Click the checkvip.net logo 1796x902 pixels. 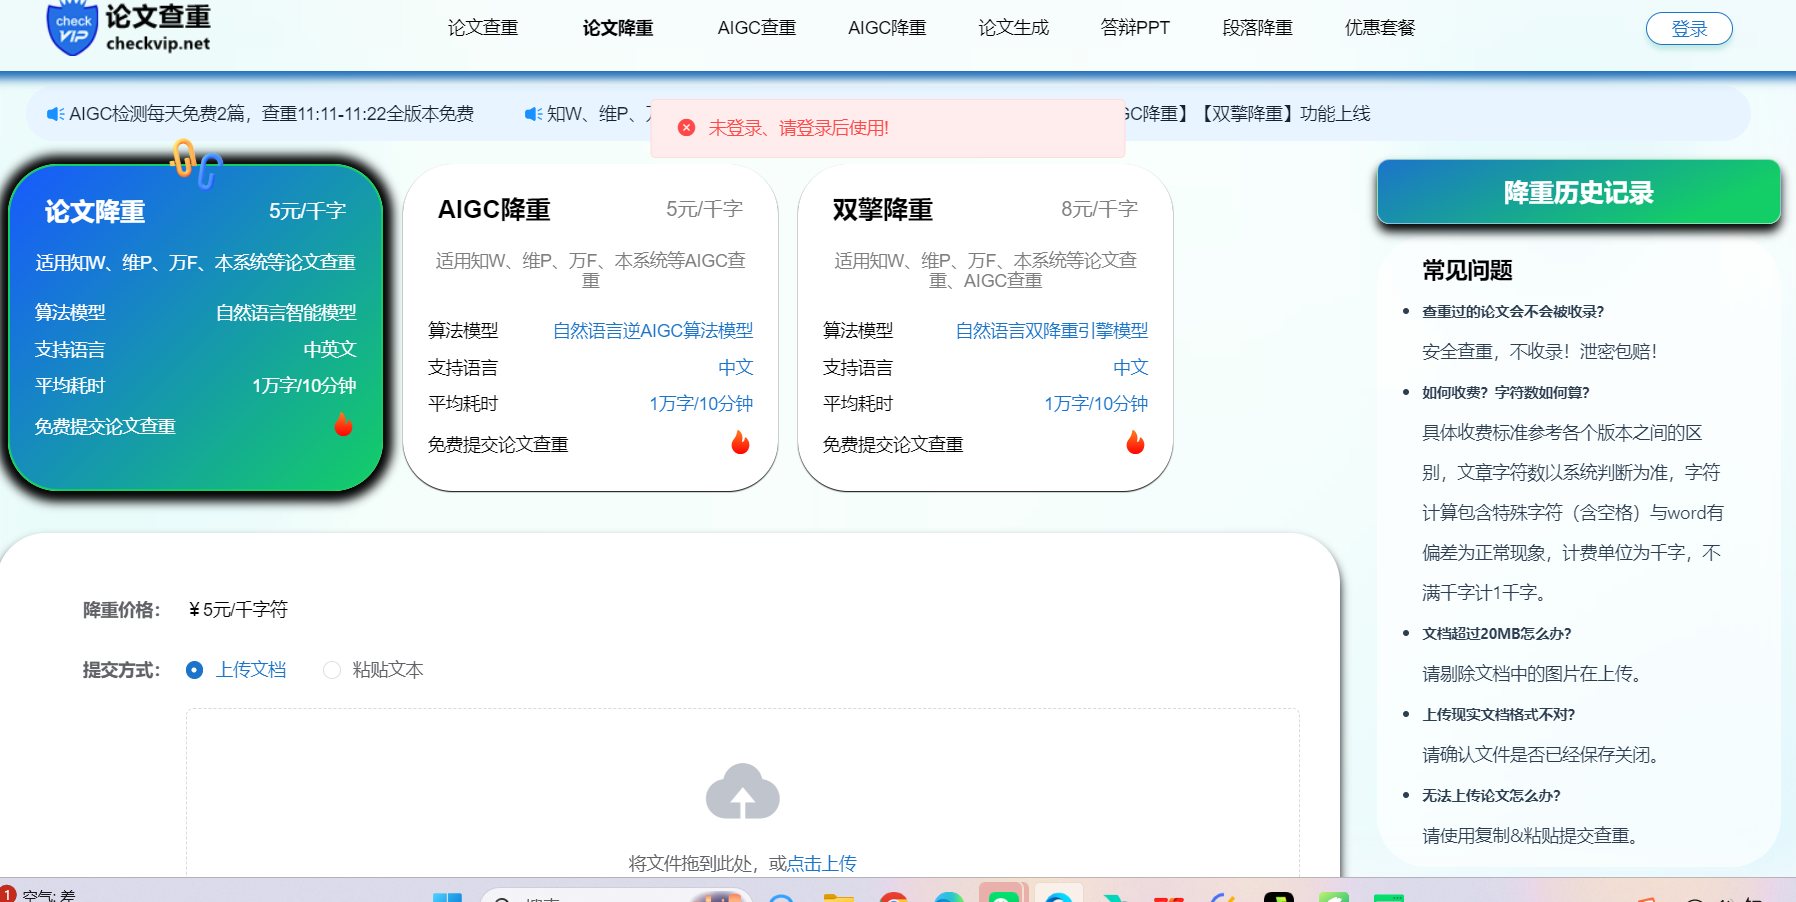coord(128,28)
